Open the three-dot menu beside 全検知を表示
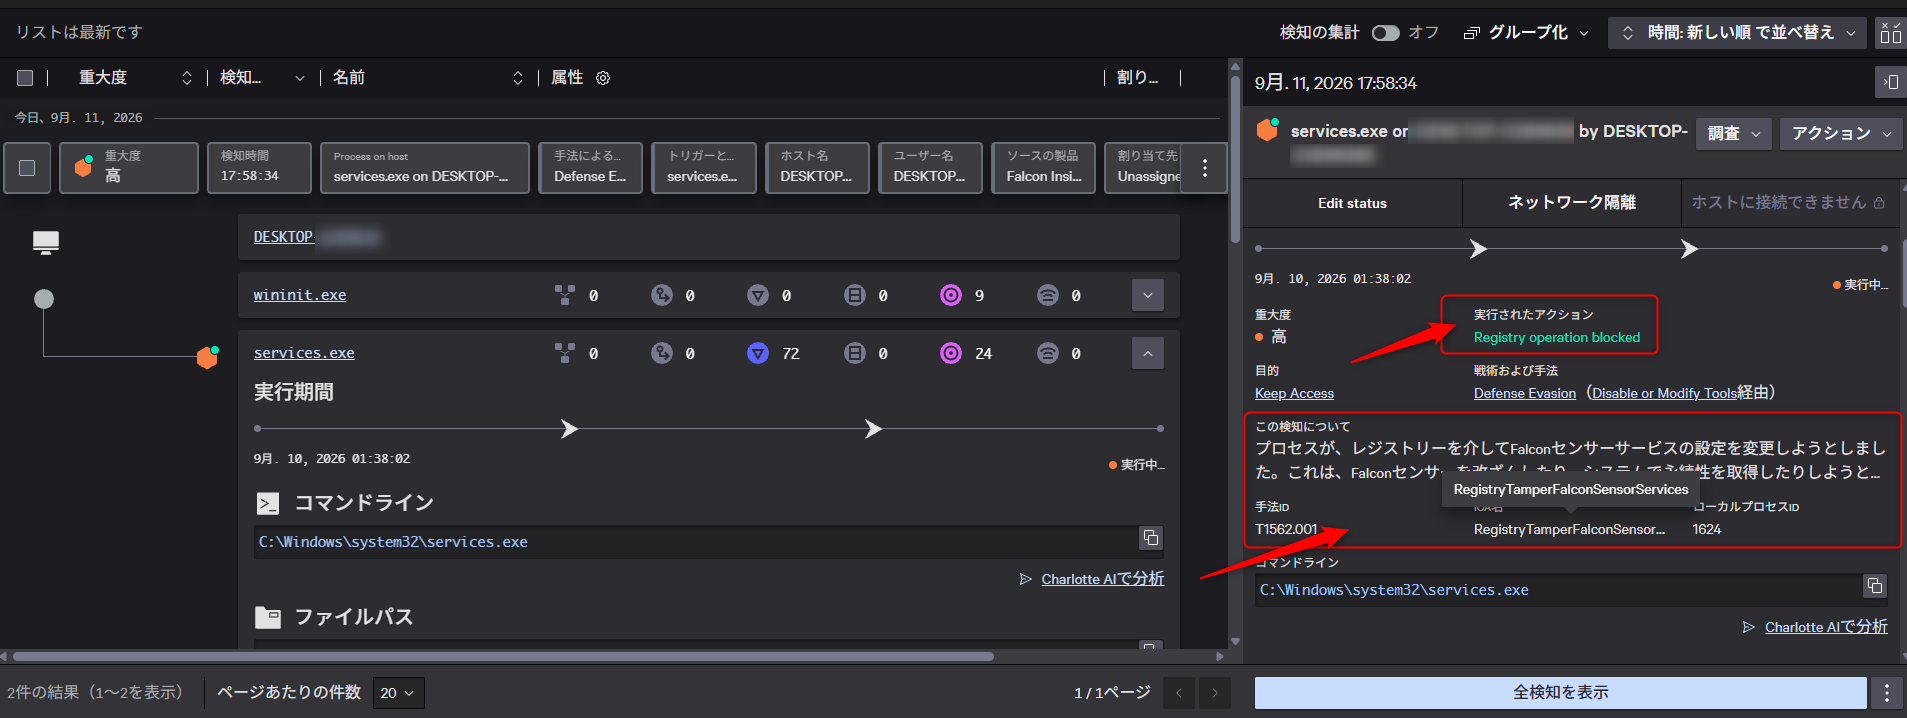The image size is (1907, 718). (x=1886, y=693)
